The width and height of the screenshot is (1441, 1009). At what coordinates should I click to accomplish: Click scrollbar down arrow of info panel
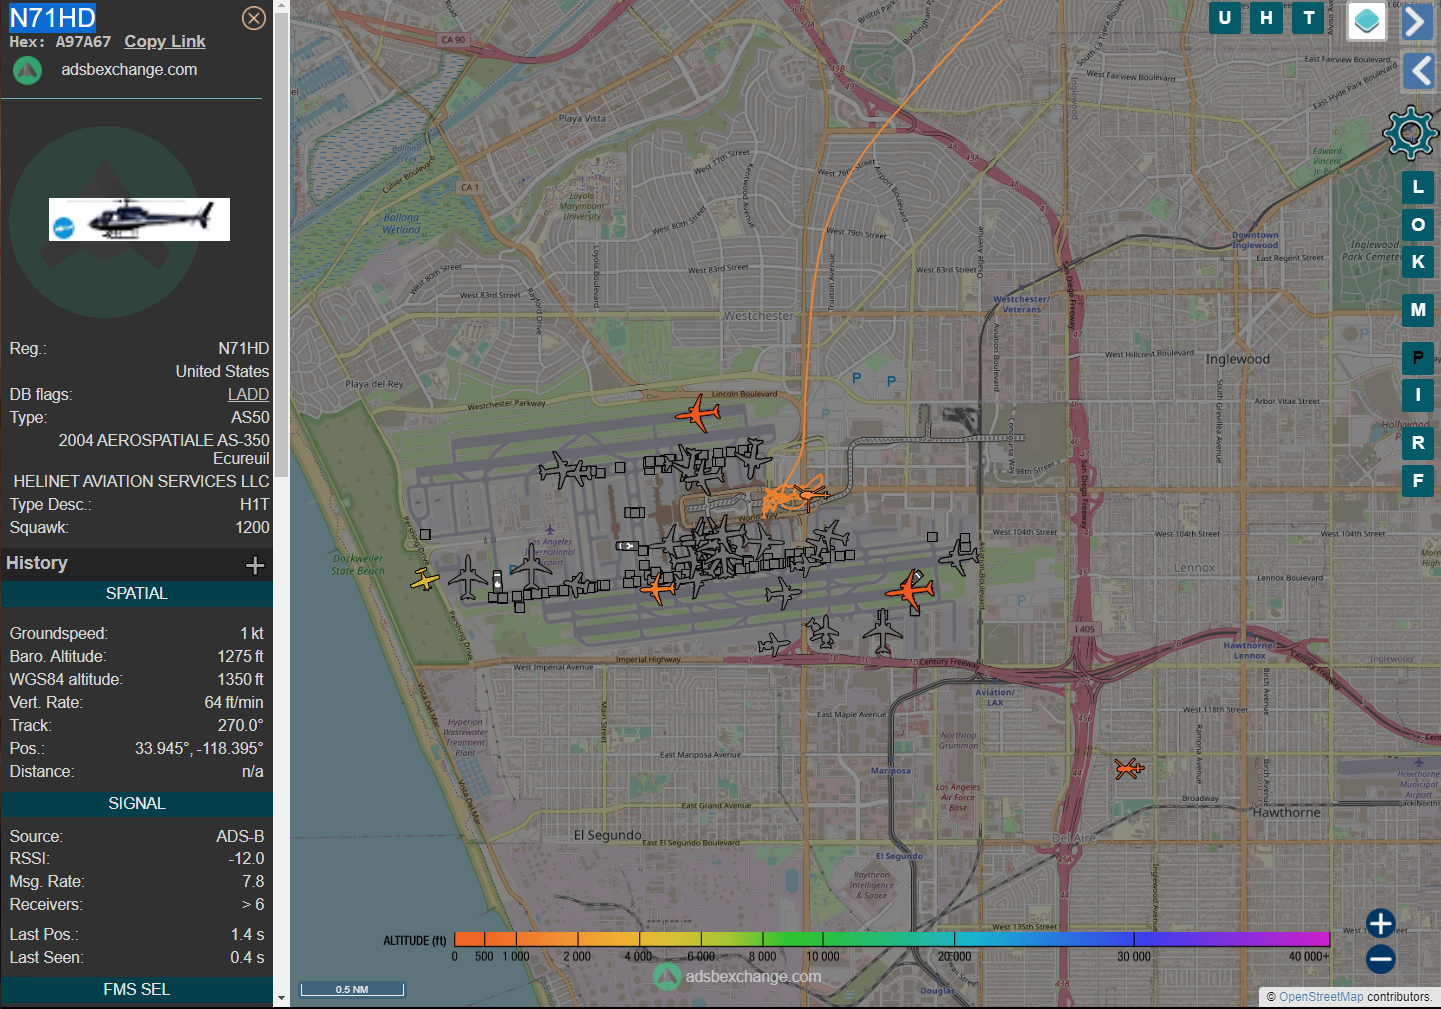click(x=281, y=998)
